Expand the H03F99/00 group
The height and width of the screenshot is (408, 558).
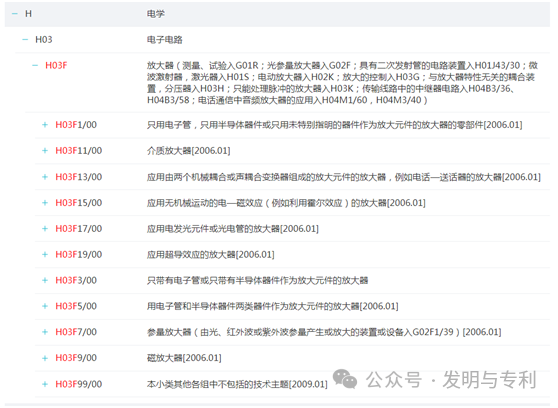tap(45, 384)
